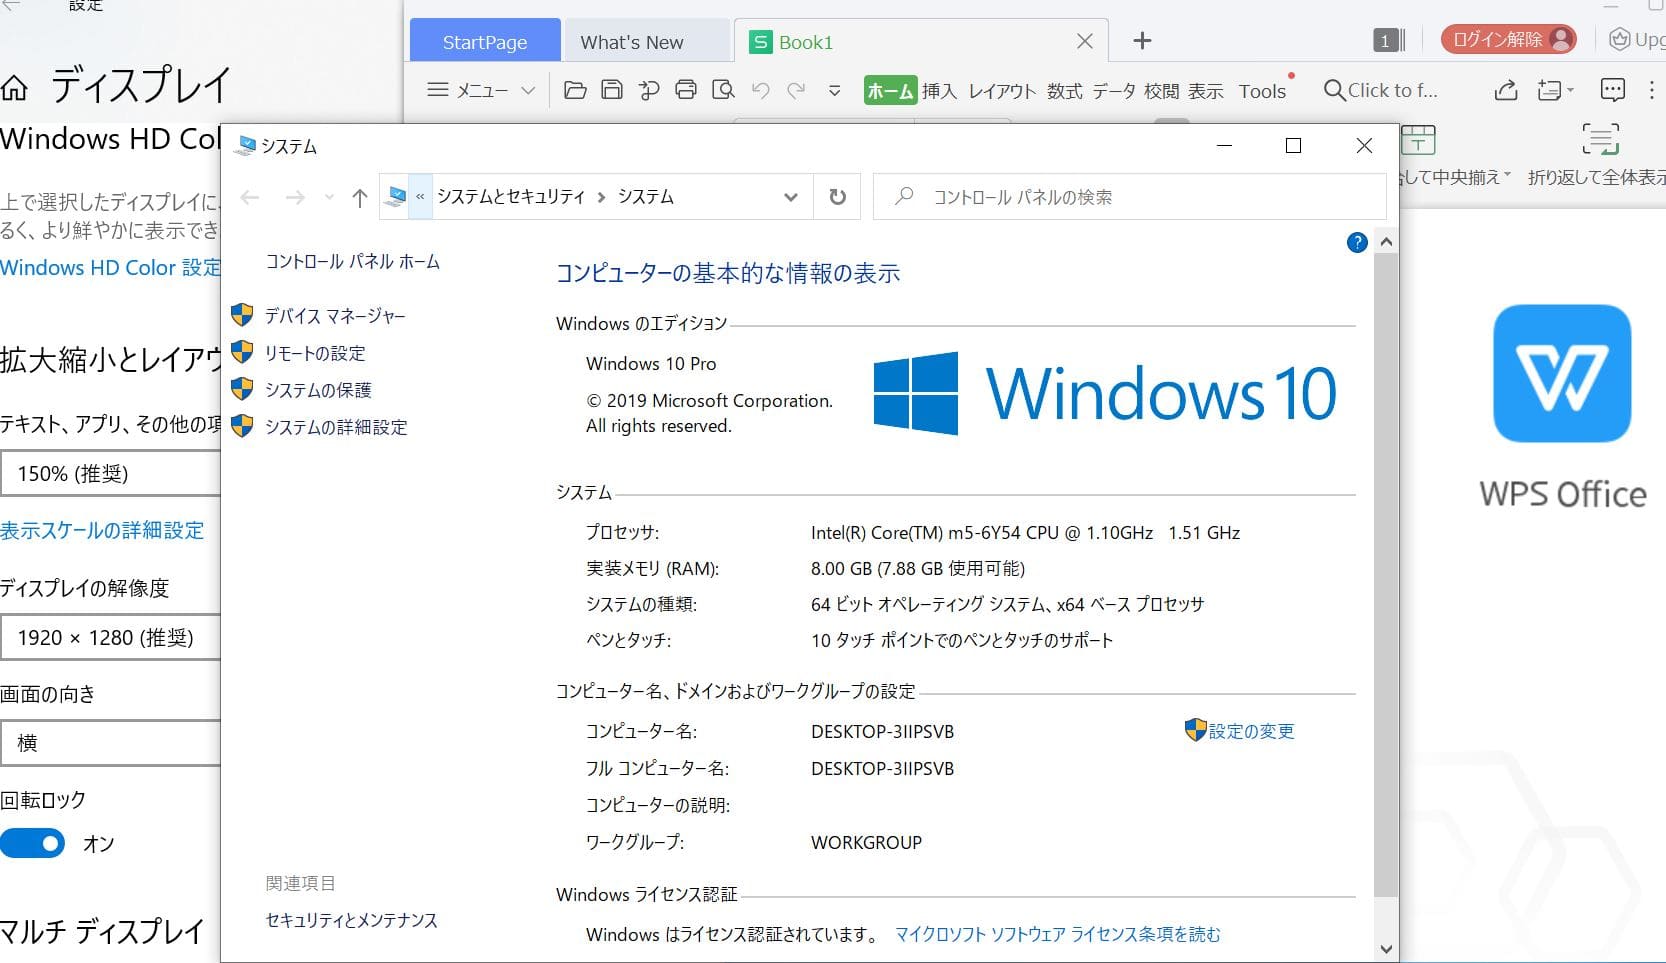
Task: Open コントロール パネル ホーム link
Action: pyautogui.click(x=352, y=261)
